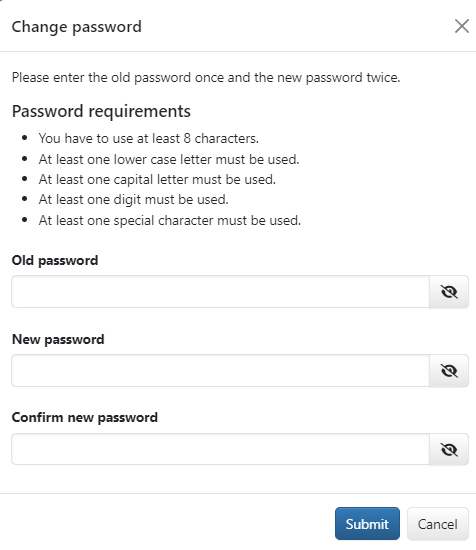Click the capital letter requirement line
The image size is (476, 550).
157,180
